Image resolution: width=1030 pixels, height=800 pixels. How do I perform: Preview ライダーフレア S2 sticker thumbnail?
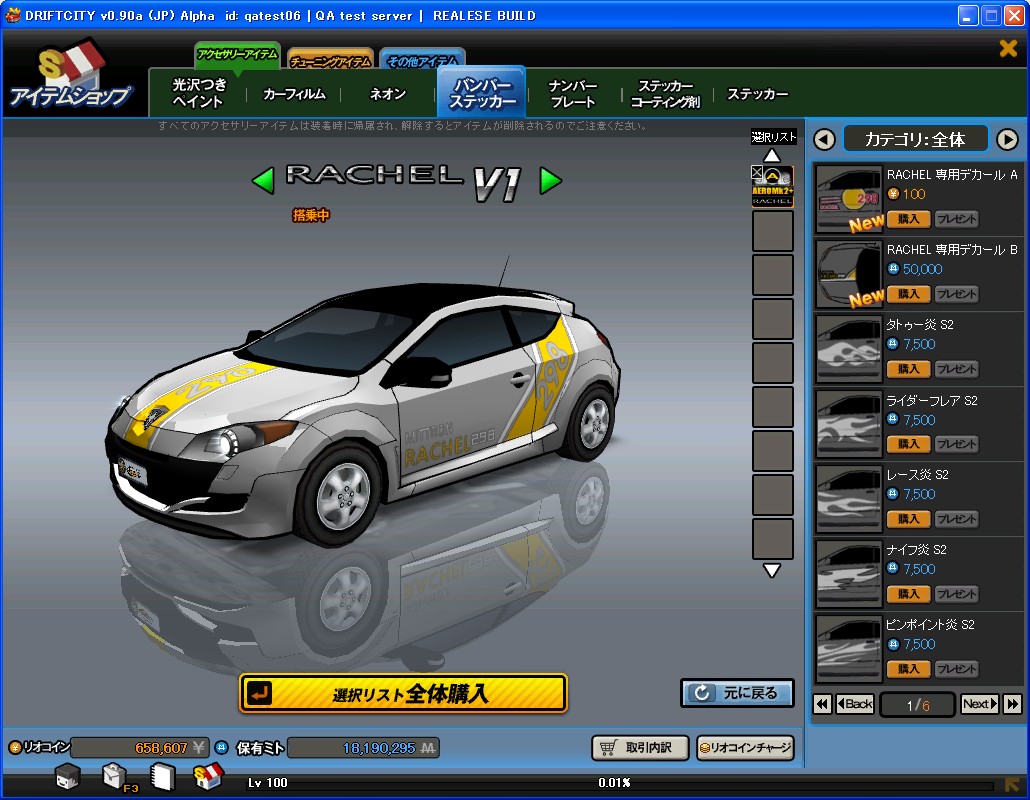[x=849, y=424]
